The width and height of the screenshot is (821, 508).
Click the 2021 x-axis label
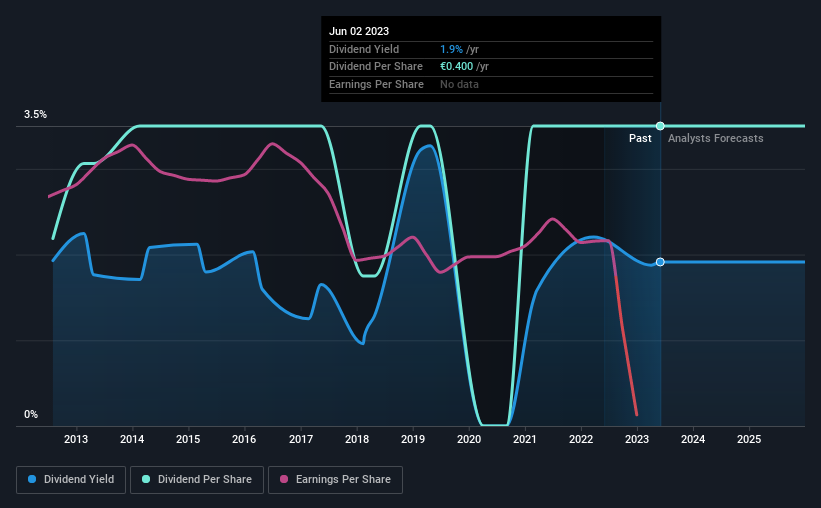pyautogui.click(x=525, y=439)
